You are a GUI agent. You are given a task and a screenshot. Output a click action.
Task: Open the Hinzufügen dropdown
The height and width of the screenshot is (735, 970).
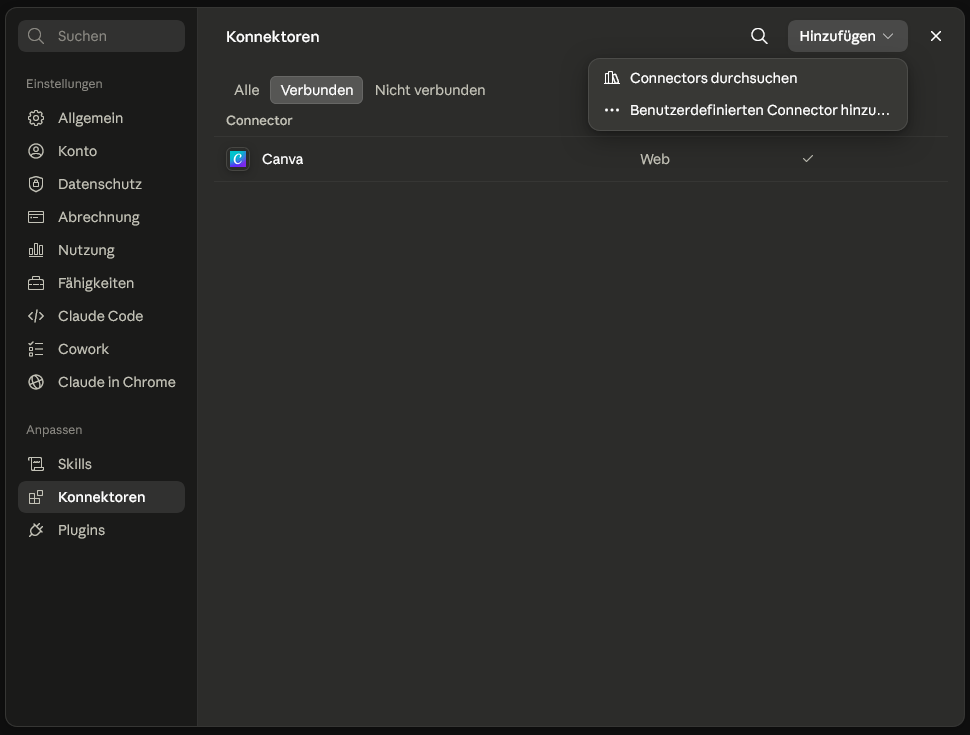click(x=848, y=36)
